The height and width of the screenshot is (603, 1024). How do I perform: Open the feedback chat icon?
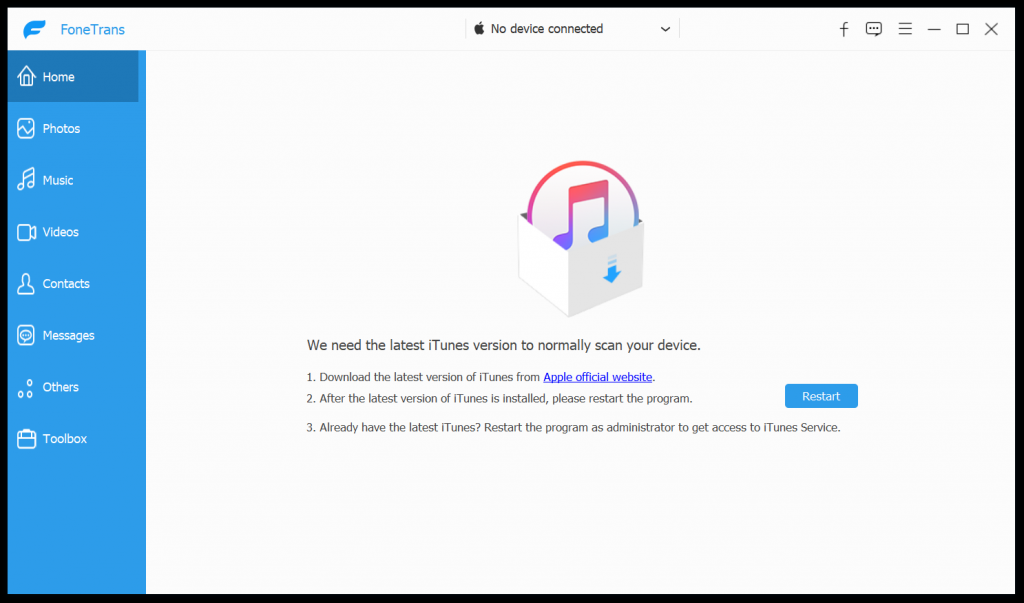pos(874,29)
